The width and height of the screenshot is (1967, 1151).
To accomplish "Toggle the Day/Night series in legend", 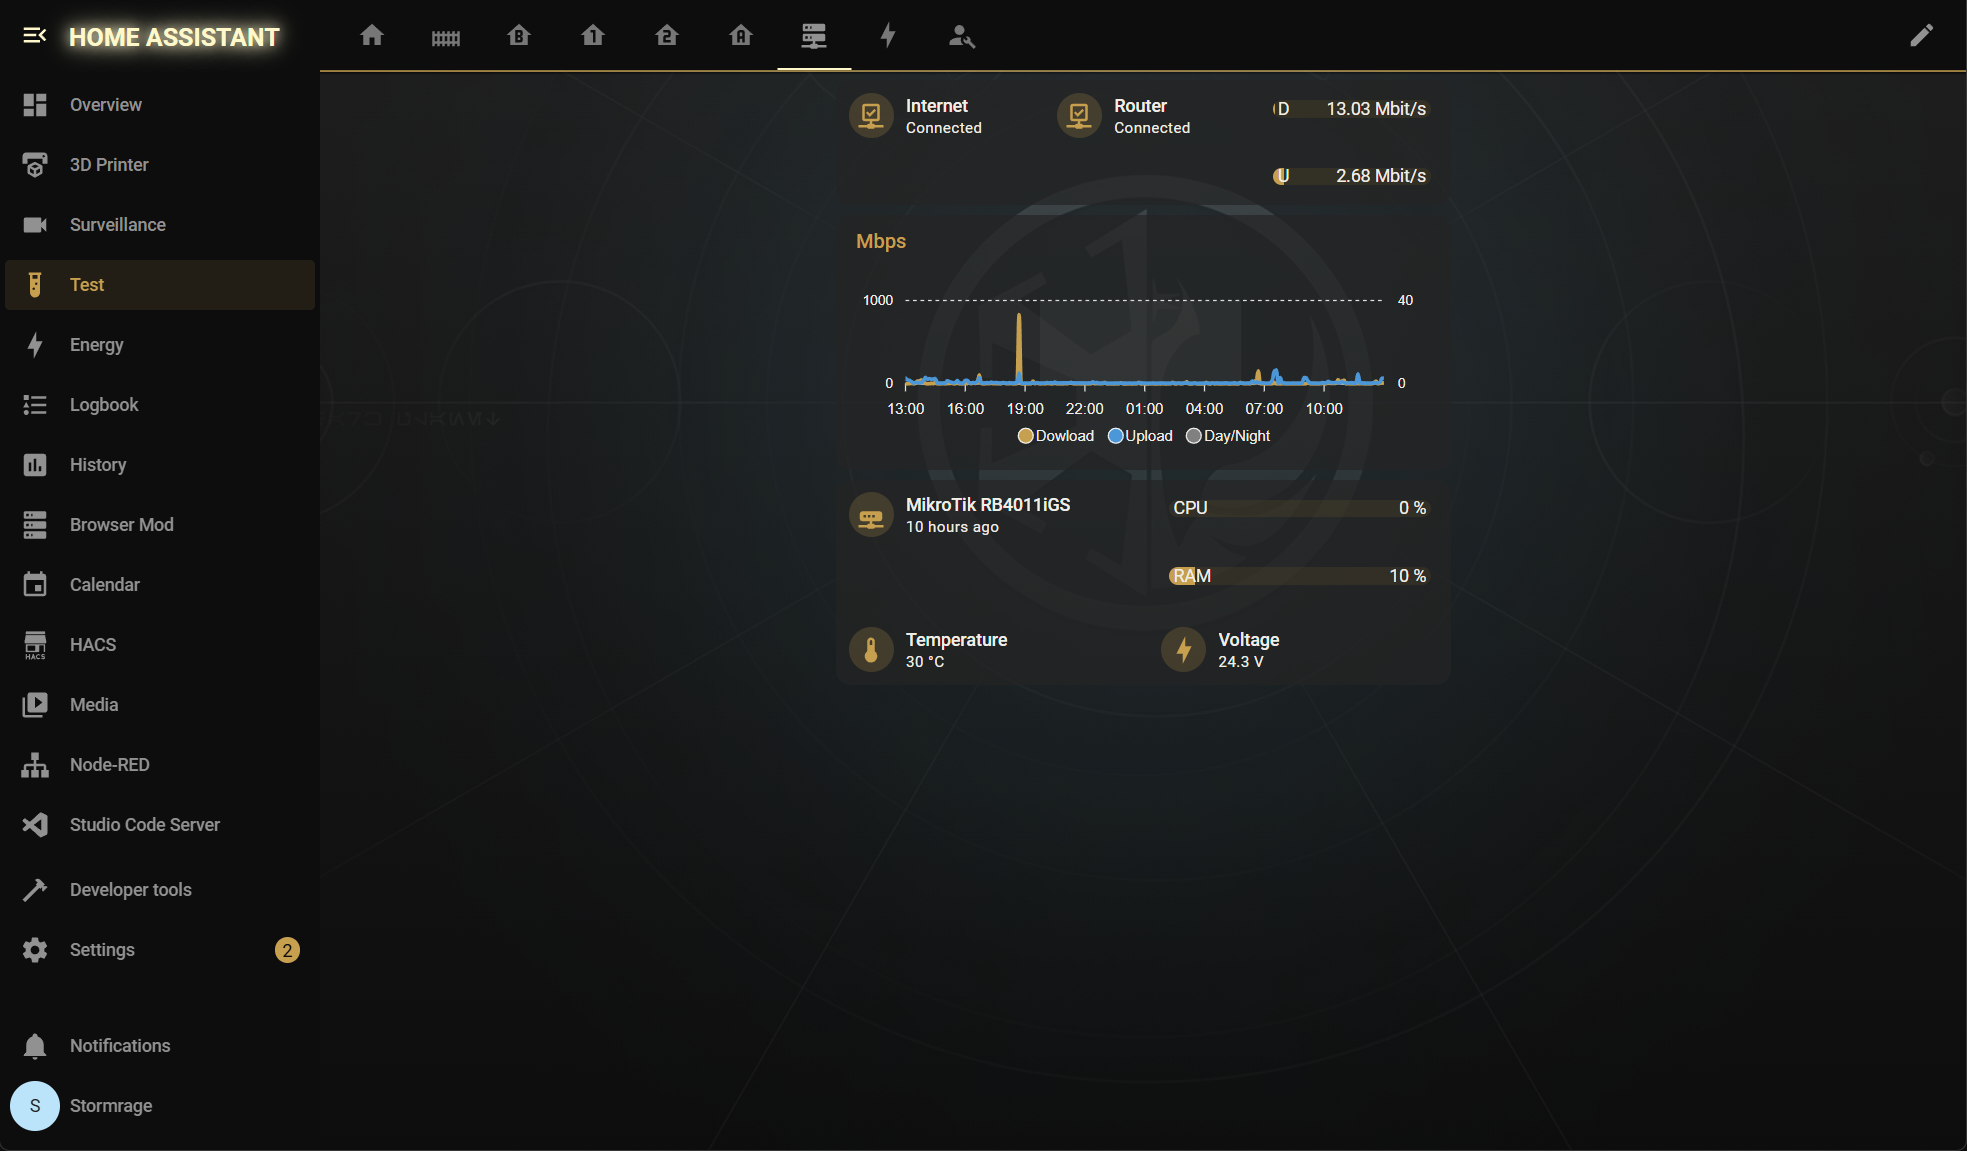I will [x=1228, y=436].
